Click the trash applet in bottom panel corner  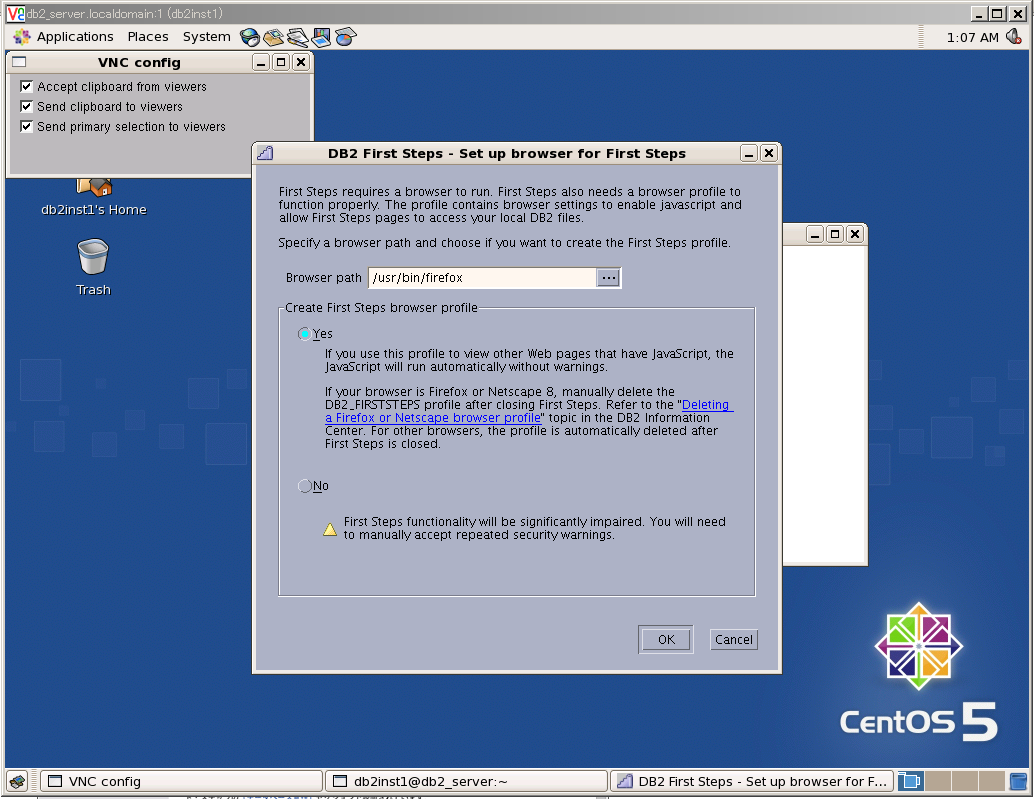click(1018, 781)
